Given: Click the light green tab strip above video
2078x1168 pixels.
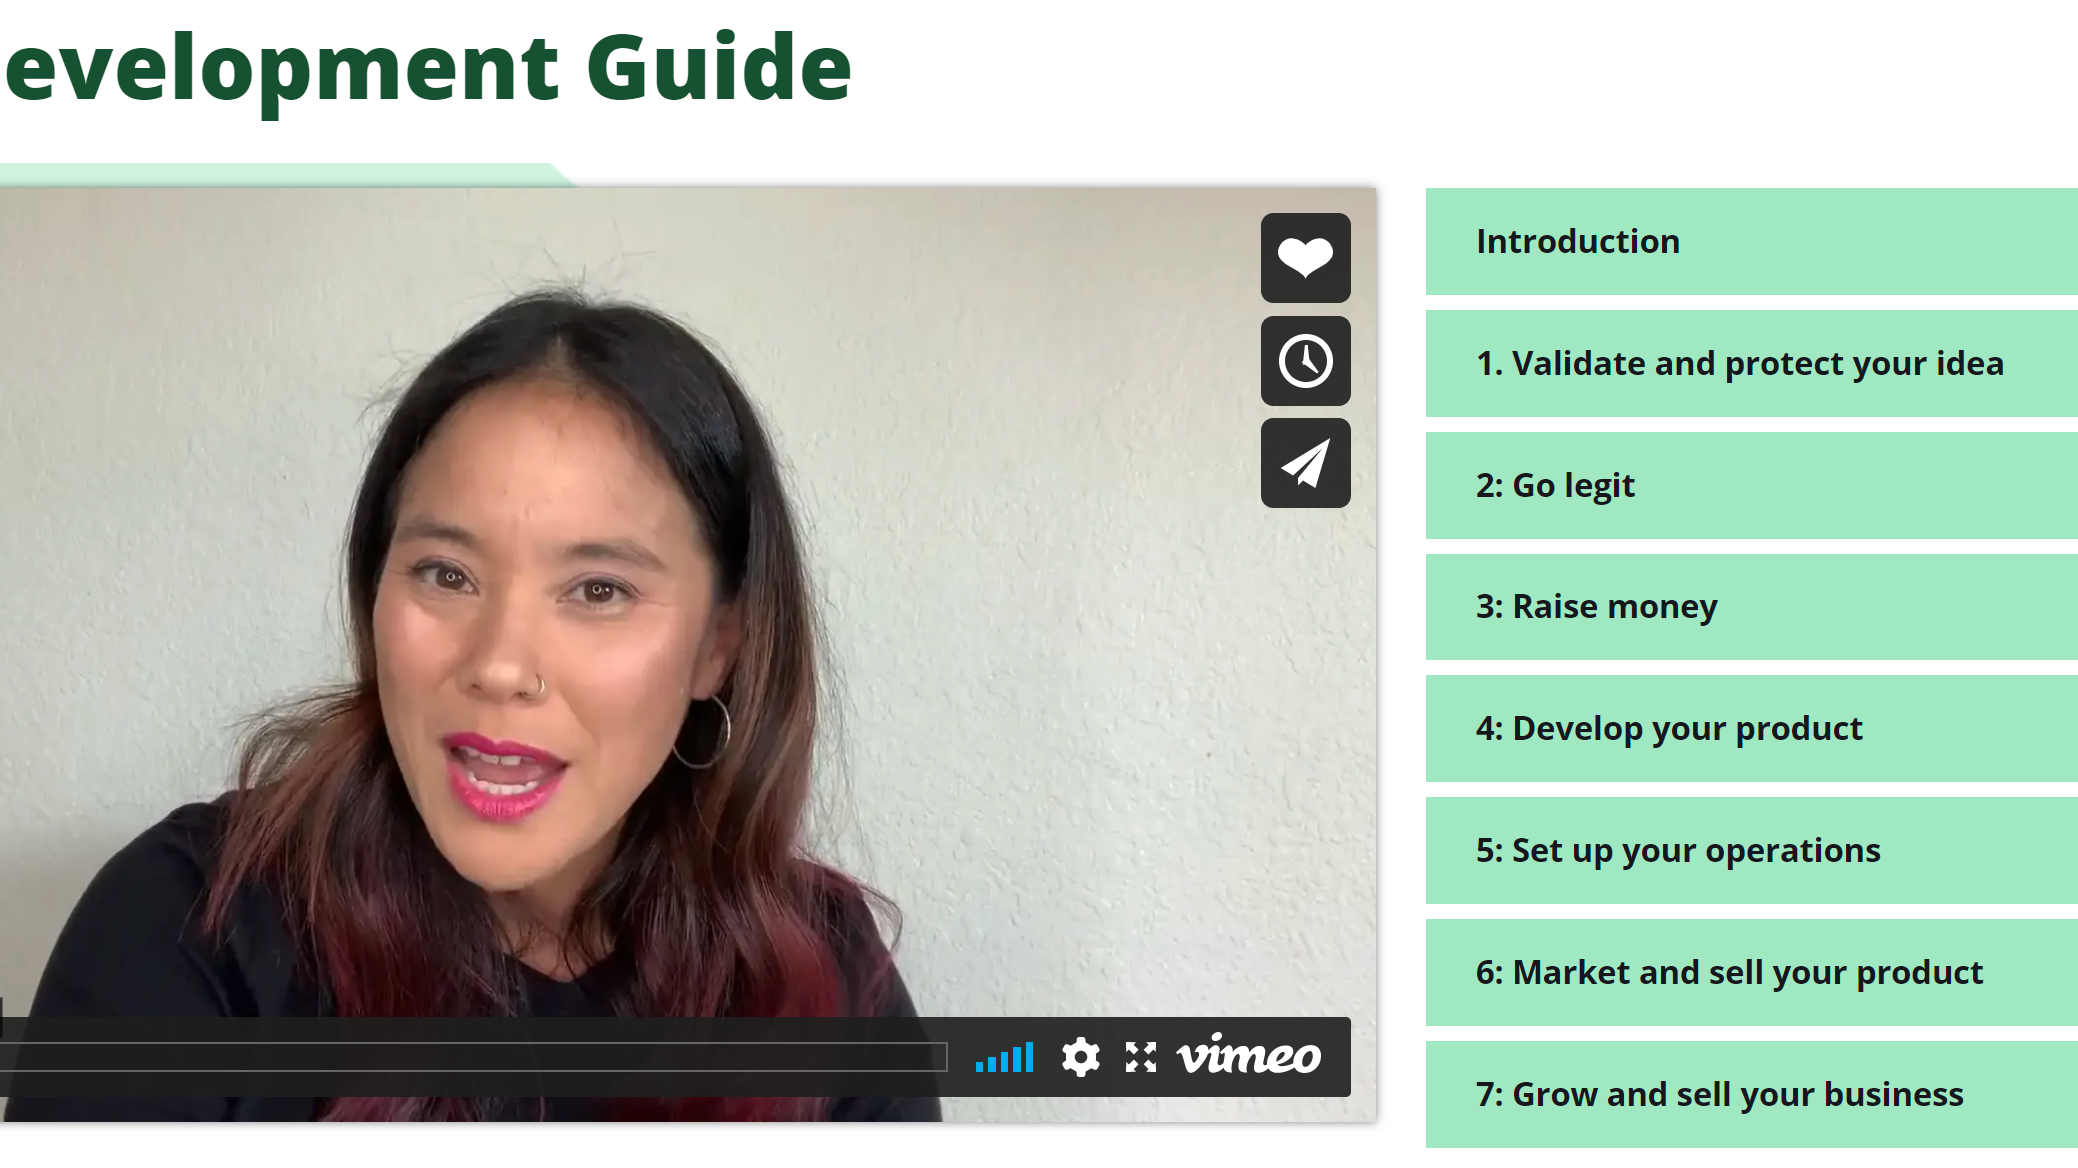Looking at the screenshot, I should [x=285, y=175].
